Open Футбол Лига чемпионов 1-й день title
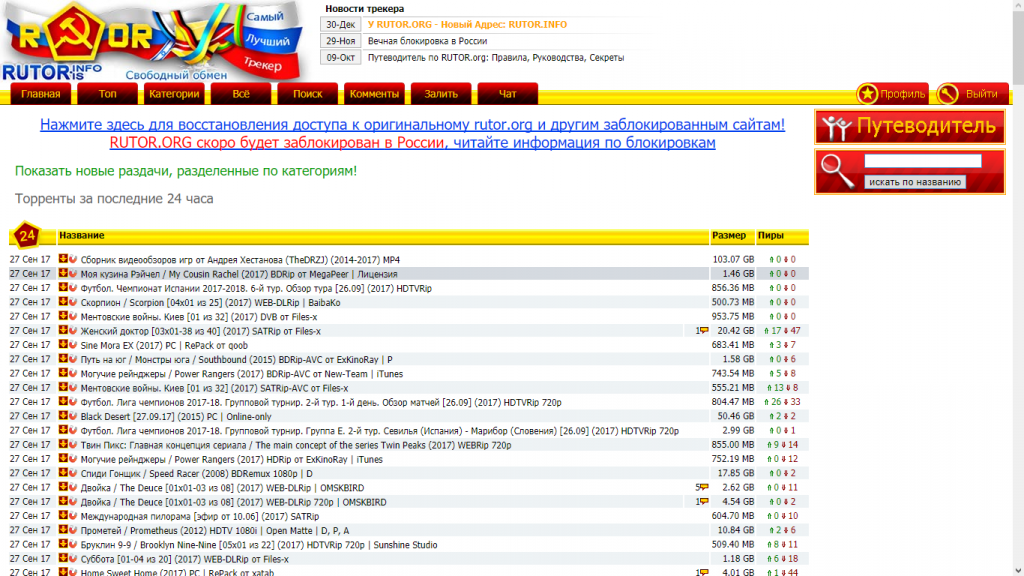 click(321, 402)
